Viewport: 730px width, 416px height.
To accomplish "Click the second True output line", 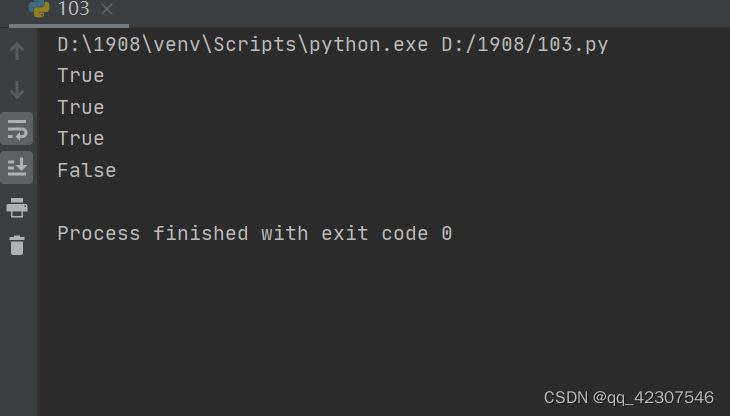I will tap(81, 107).
